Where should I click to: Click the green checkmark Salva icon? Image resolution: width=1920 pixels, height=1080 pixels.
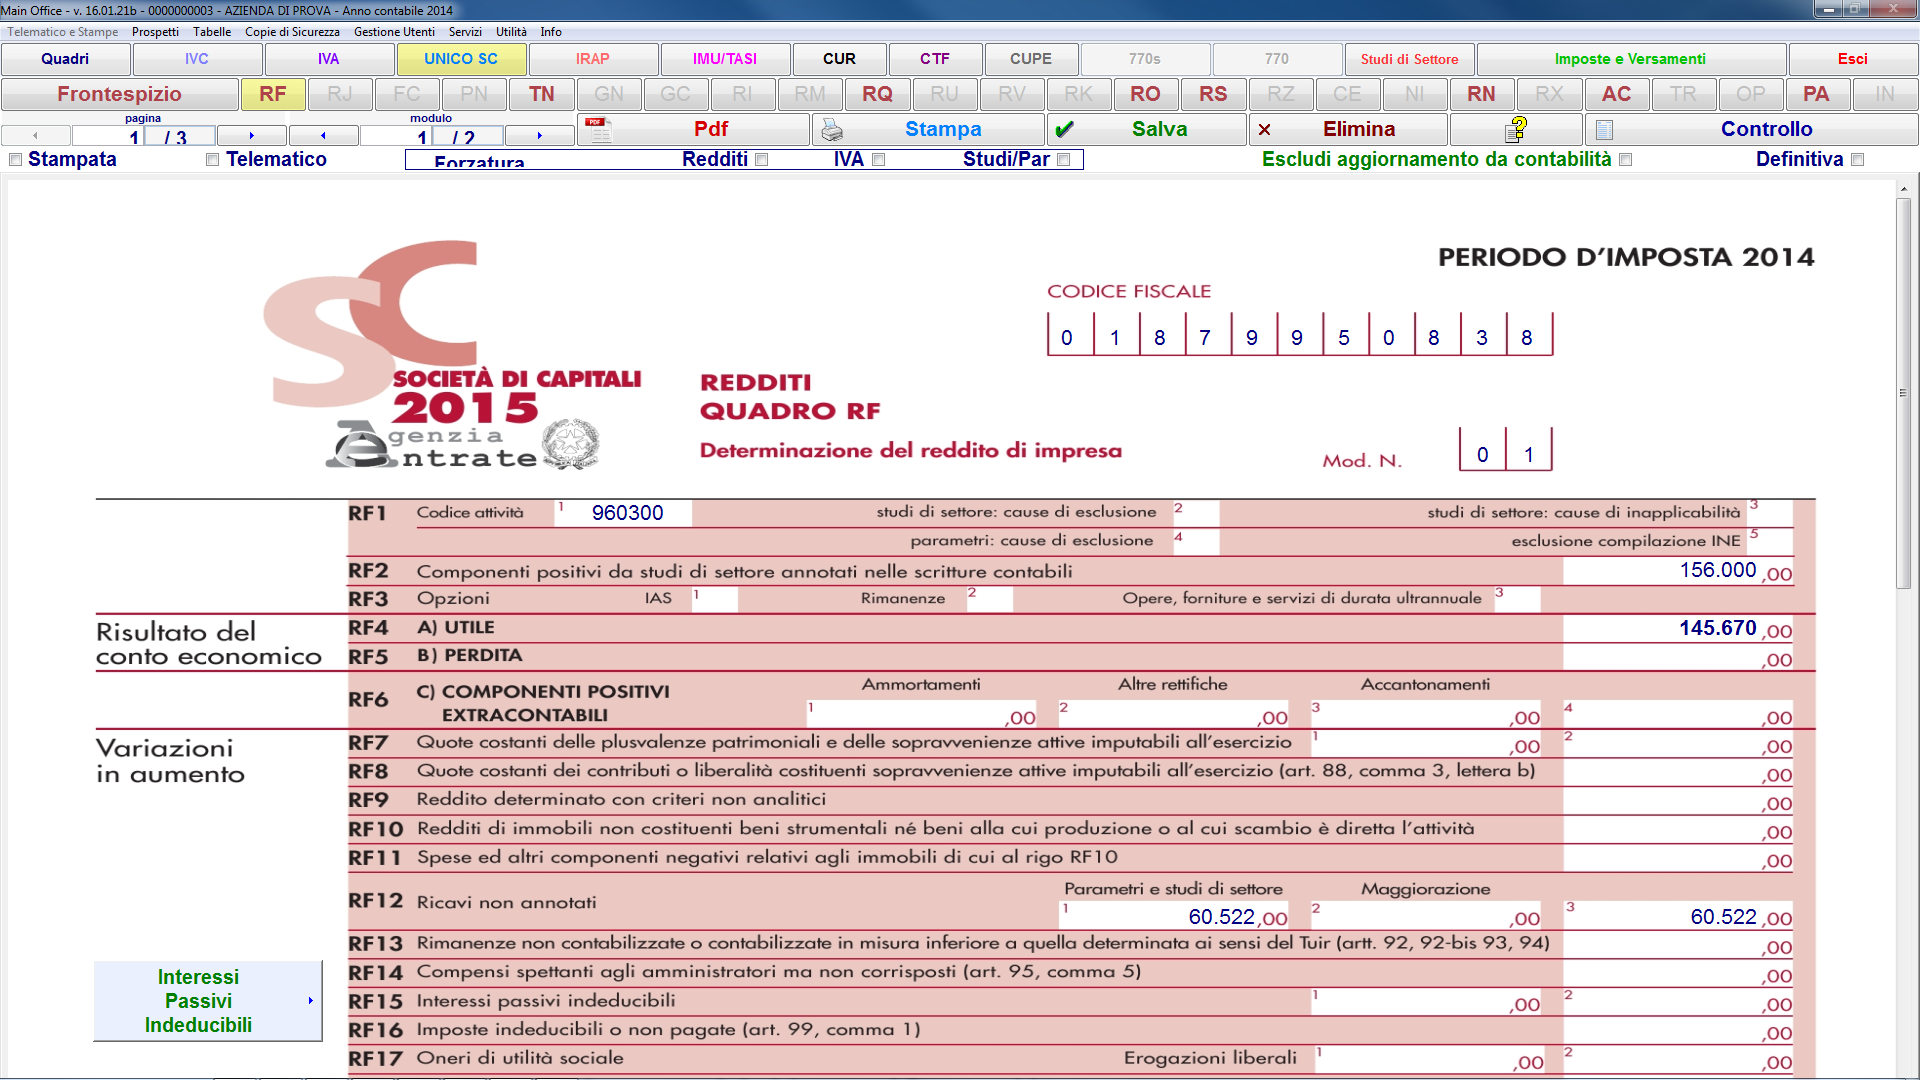[x=1064, y=130]
